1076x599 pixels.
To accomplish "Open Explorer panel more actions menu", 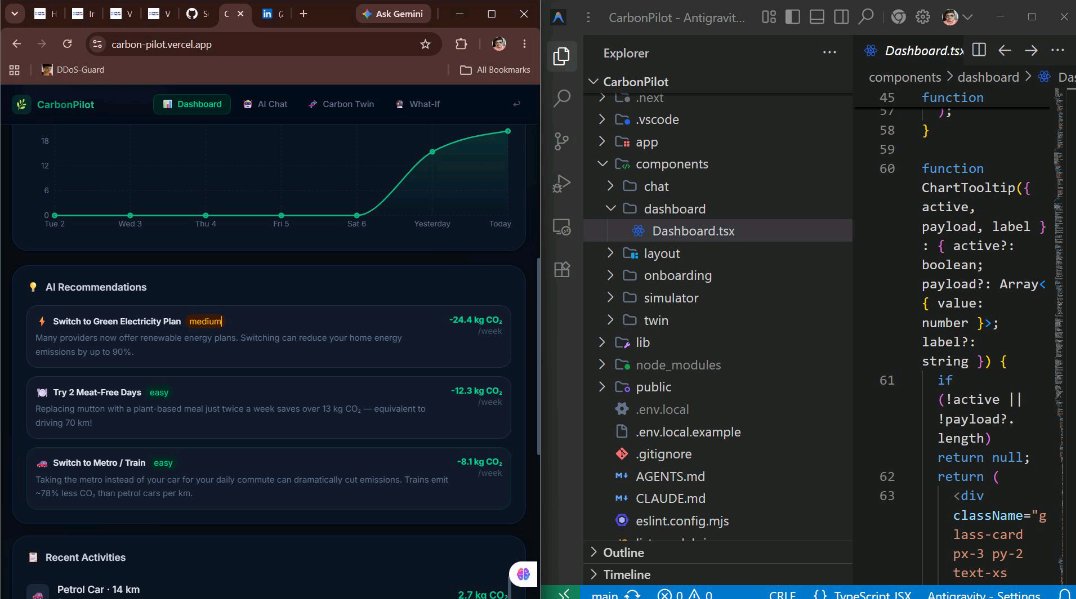I will [829, 53].
